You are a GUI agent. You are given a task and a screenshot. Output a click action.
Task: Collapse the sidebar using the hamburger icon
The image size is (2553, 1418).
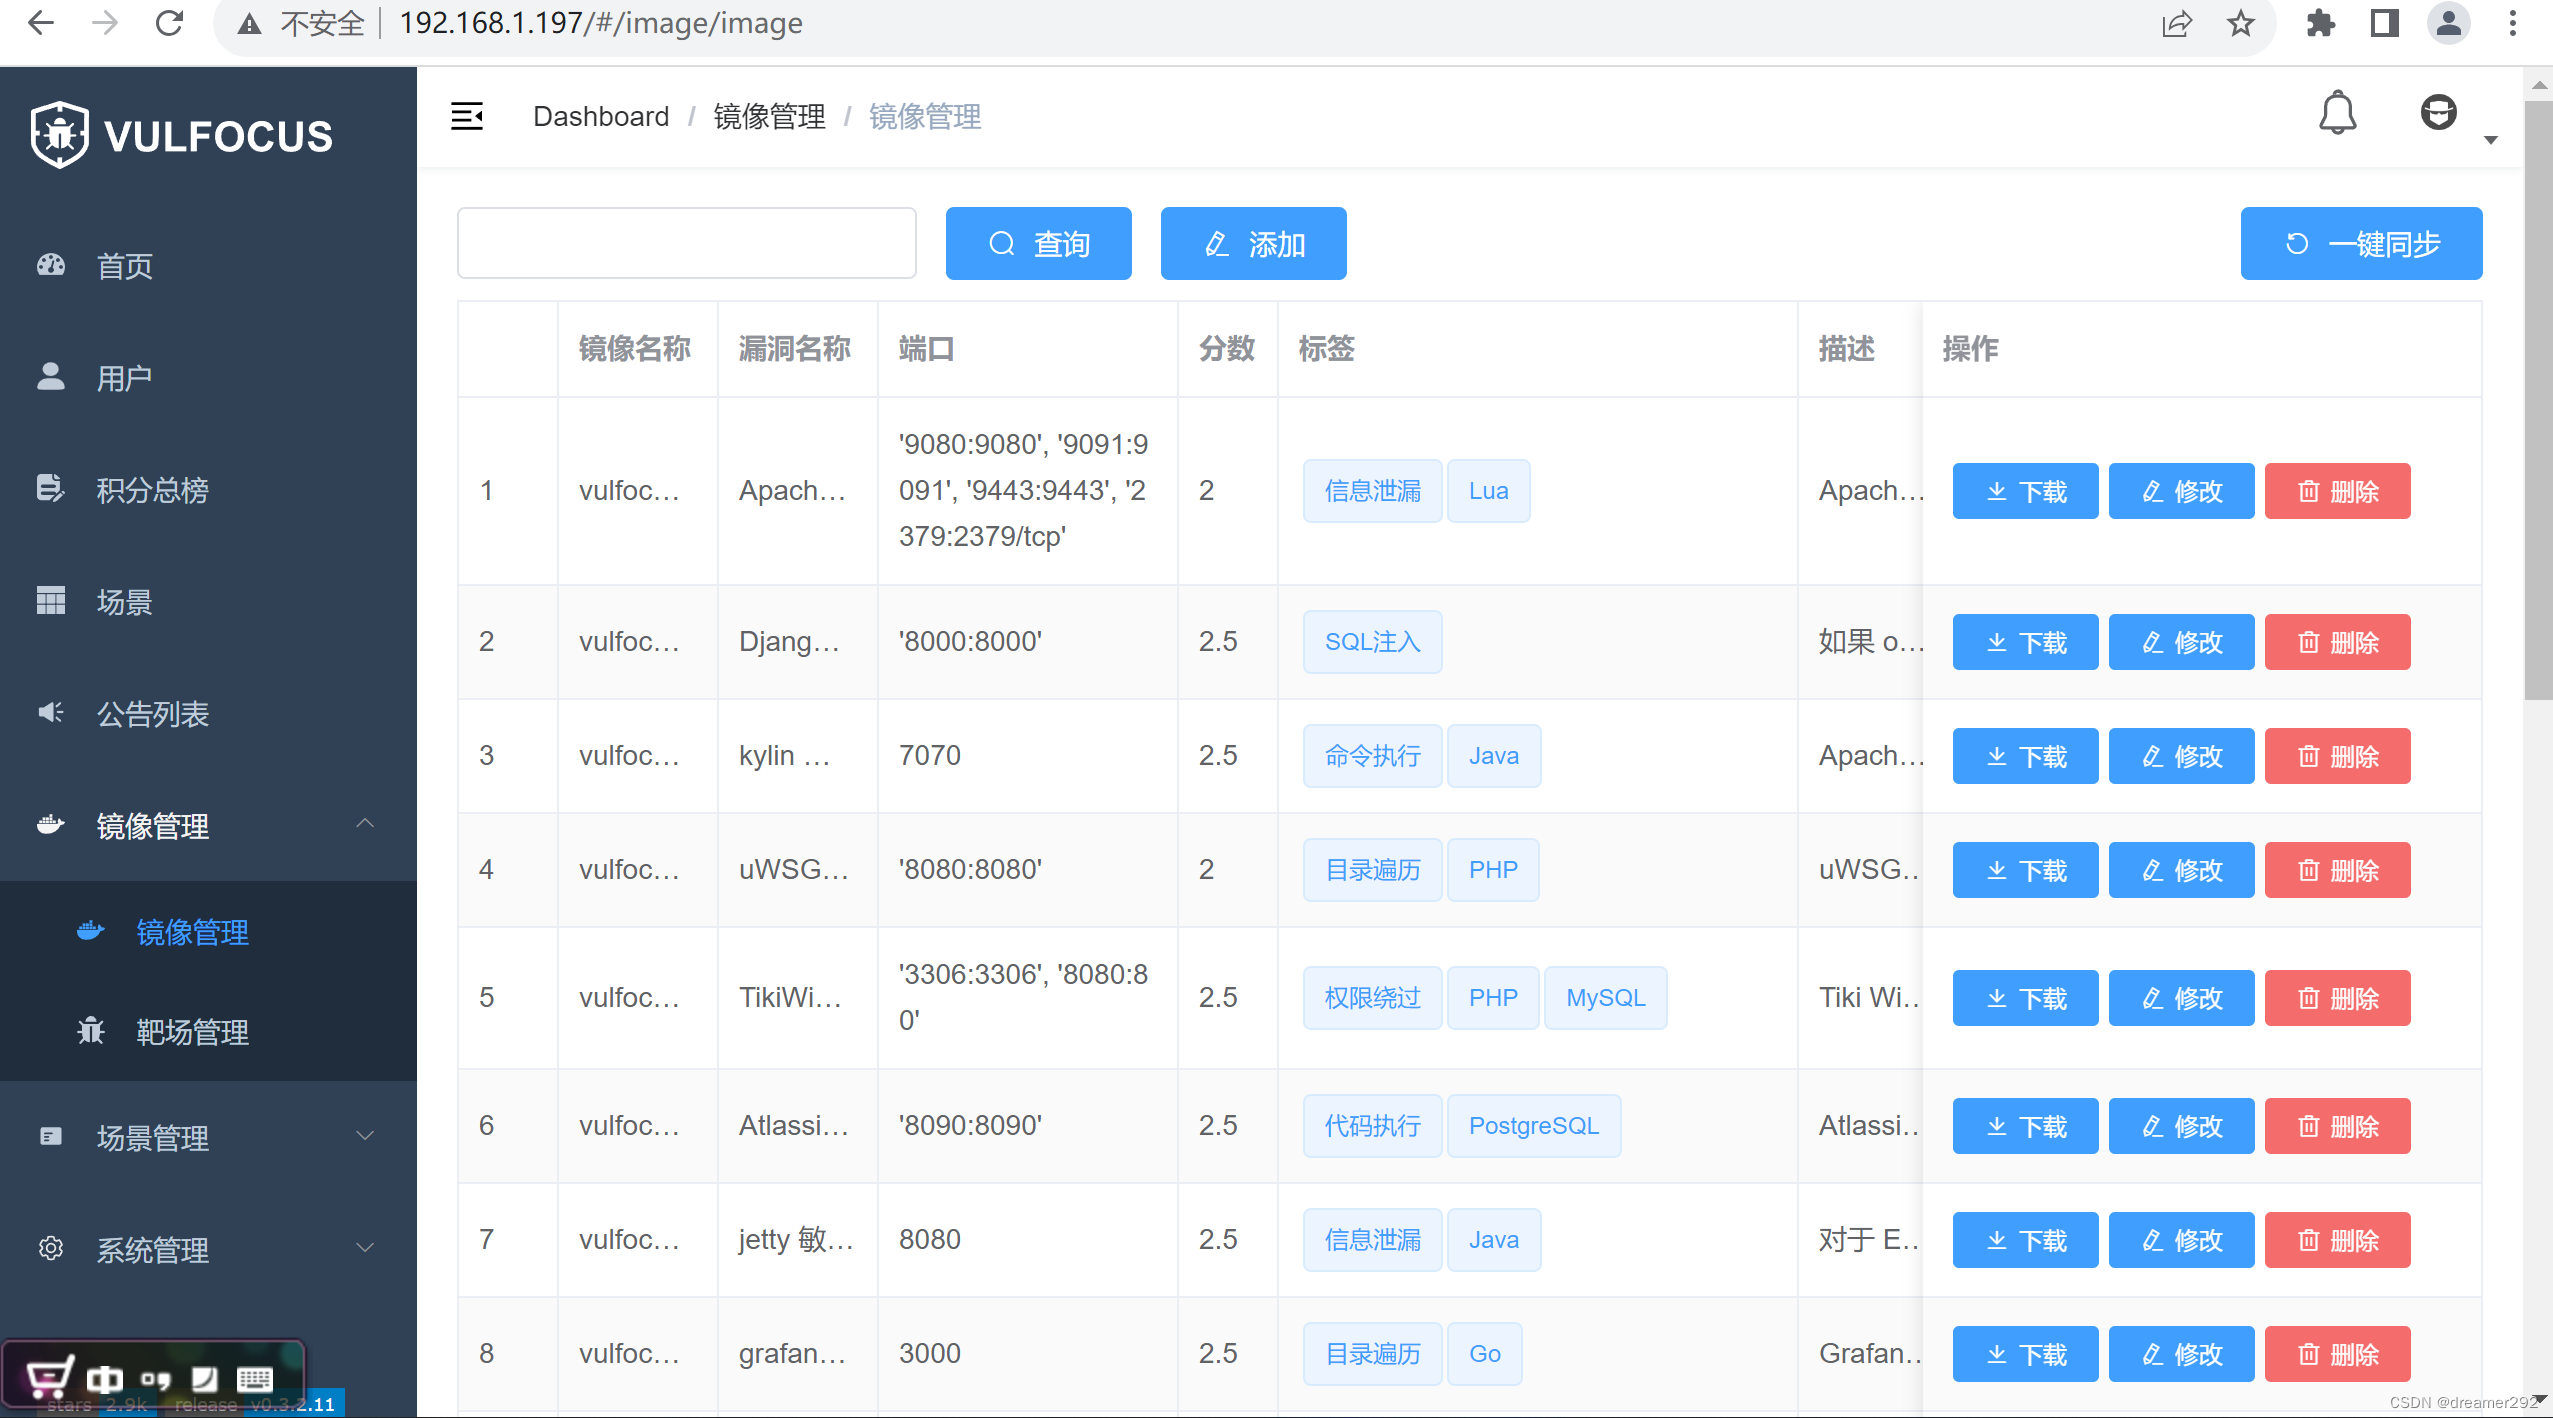468,116
